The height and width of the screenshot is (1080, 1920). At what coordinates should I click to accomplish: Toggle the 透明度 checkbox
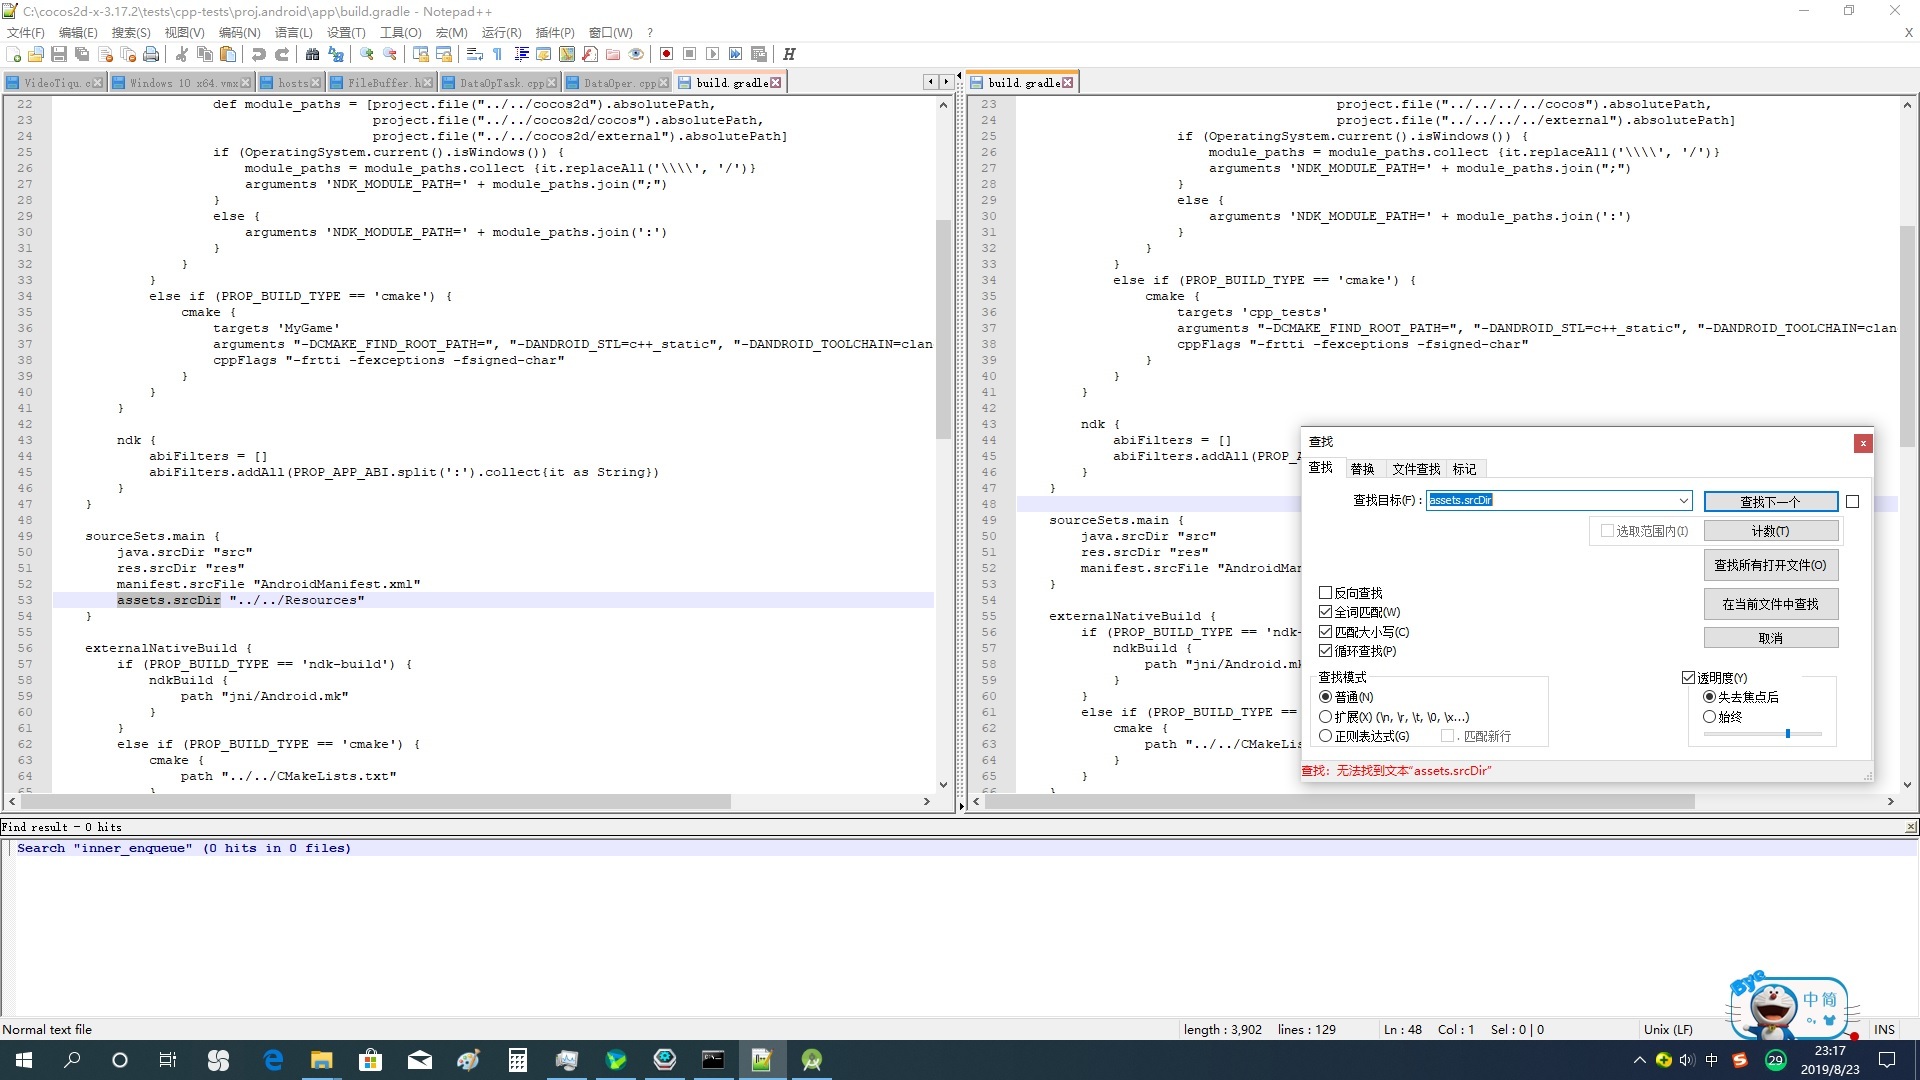pyautogui.click(x=1689, y=677)
